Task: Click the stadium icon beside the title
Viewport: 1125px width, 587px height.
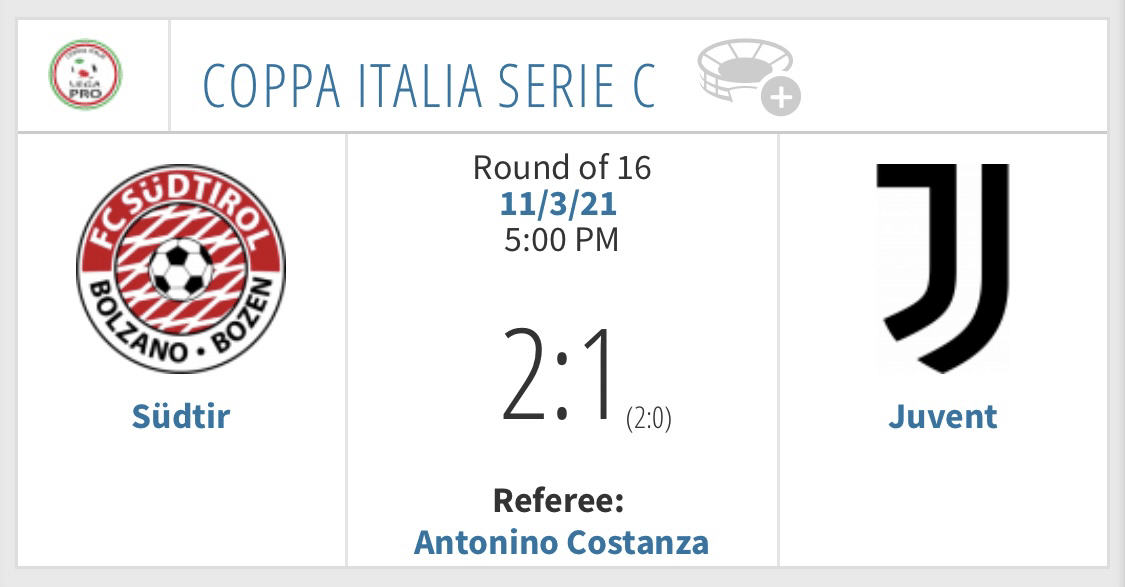Action: (x=749, y=76)
